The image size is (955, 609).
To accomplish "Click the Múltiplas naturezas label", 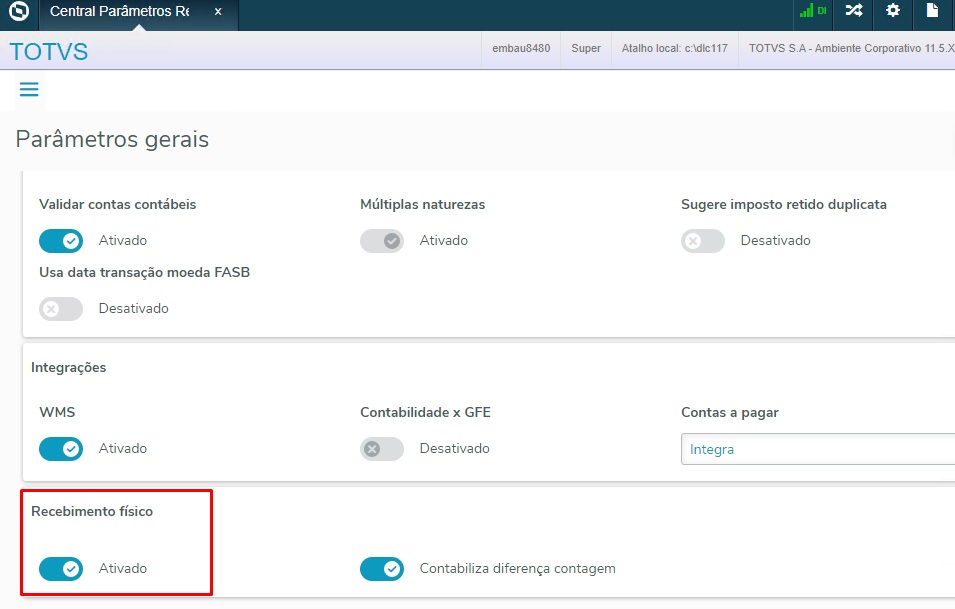I will click(423, 204).
